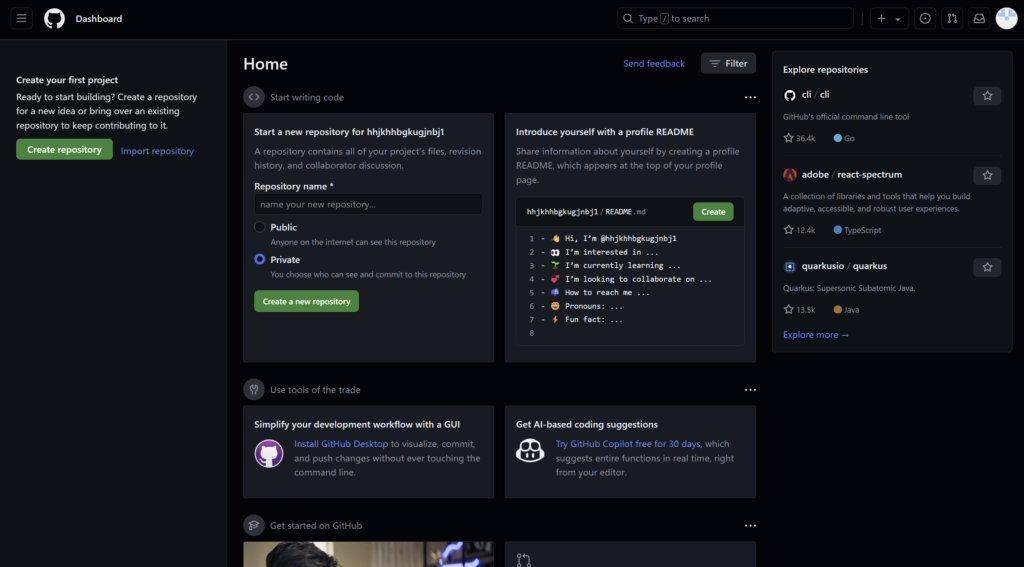Image resolution: width=1024 pixels, height=567 pixels.
Task: Click the Send feedback link
Action: (654, 63)
